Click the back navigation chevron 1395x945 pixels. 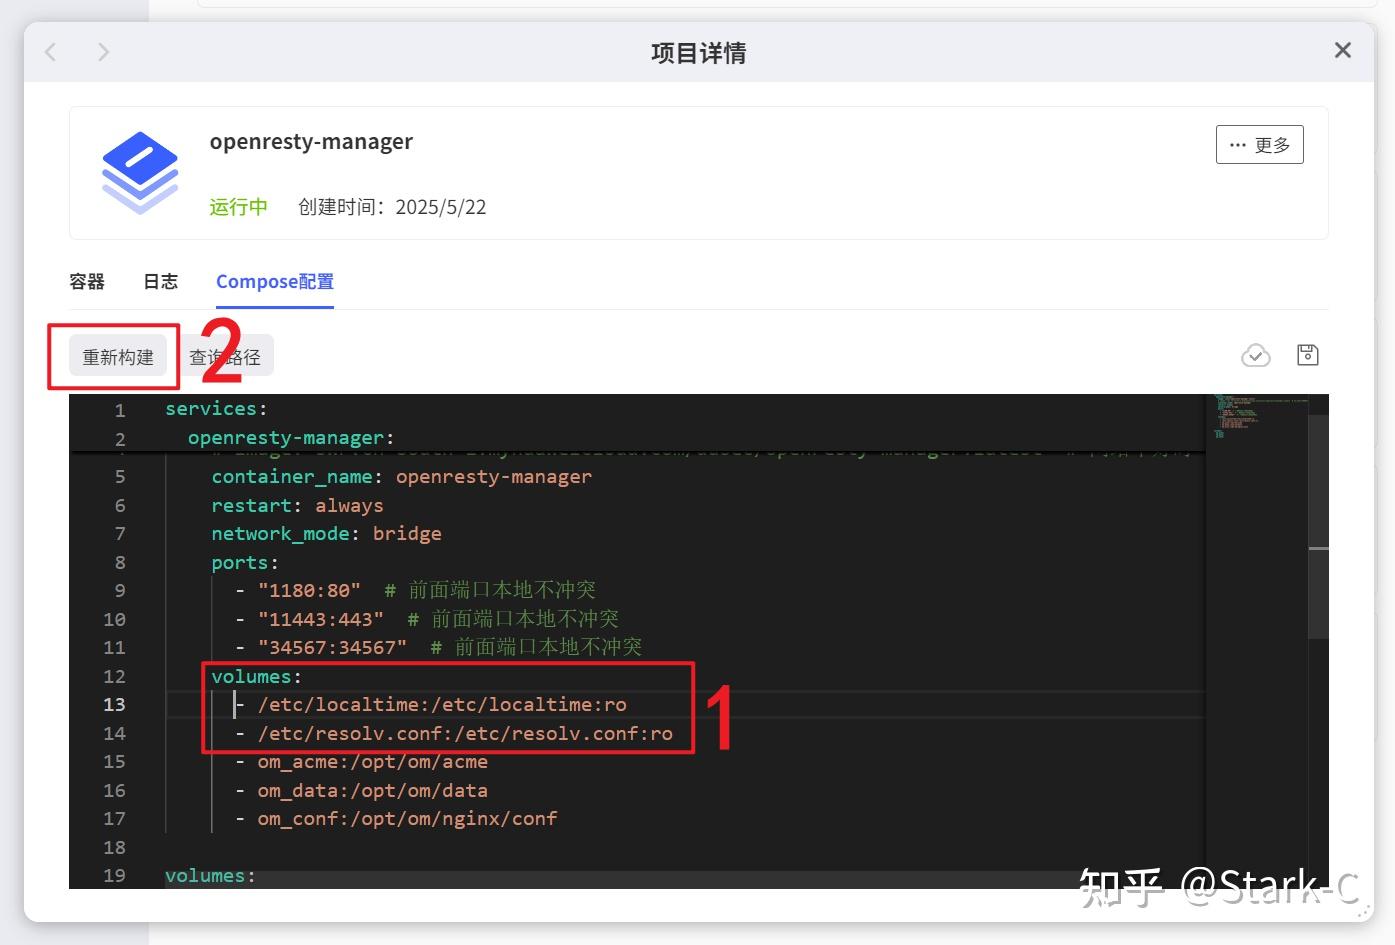click(x=50, y=51)
